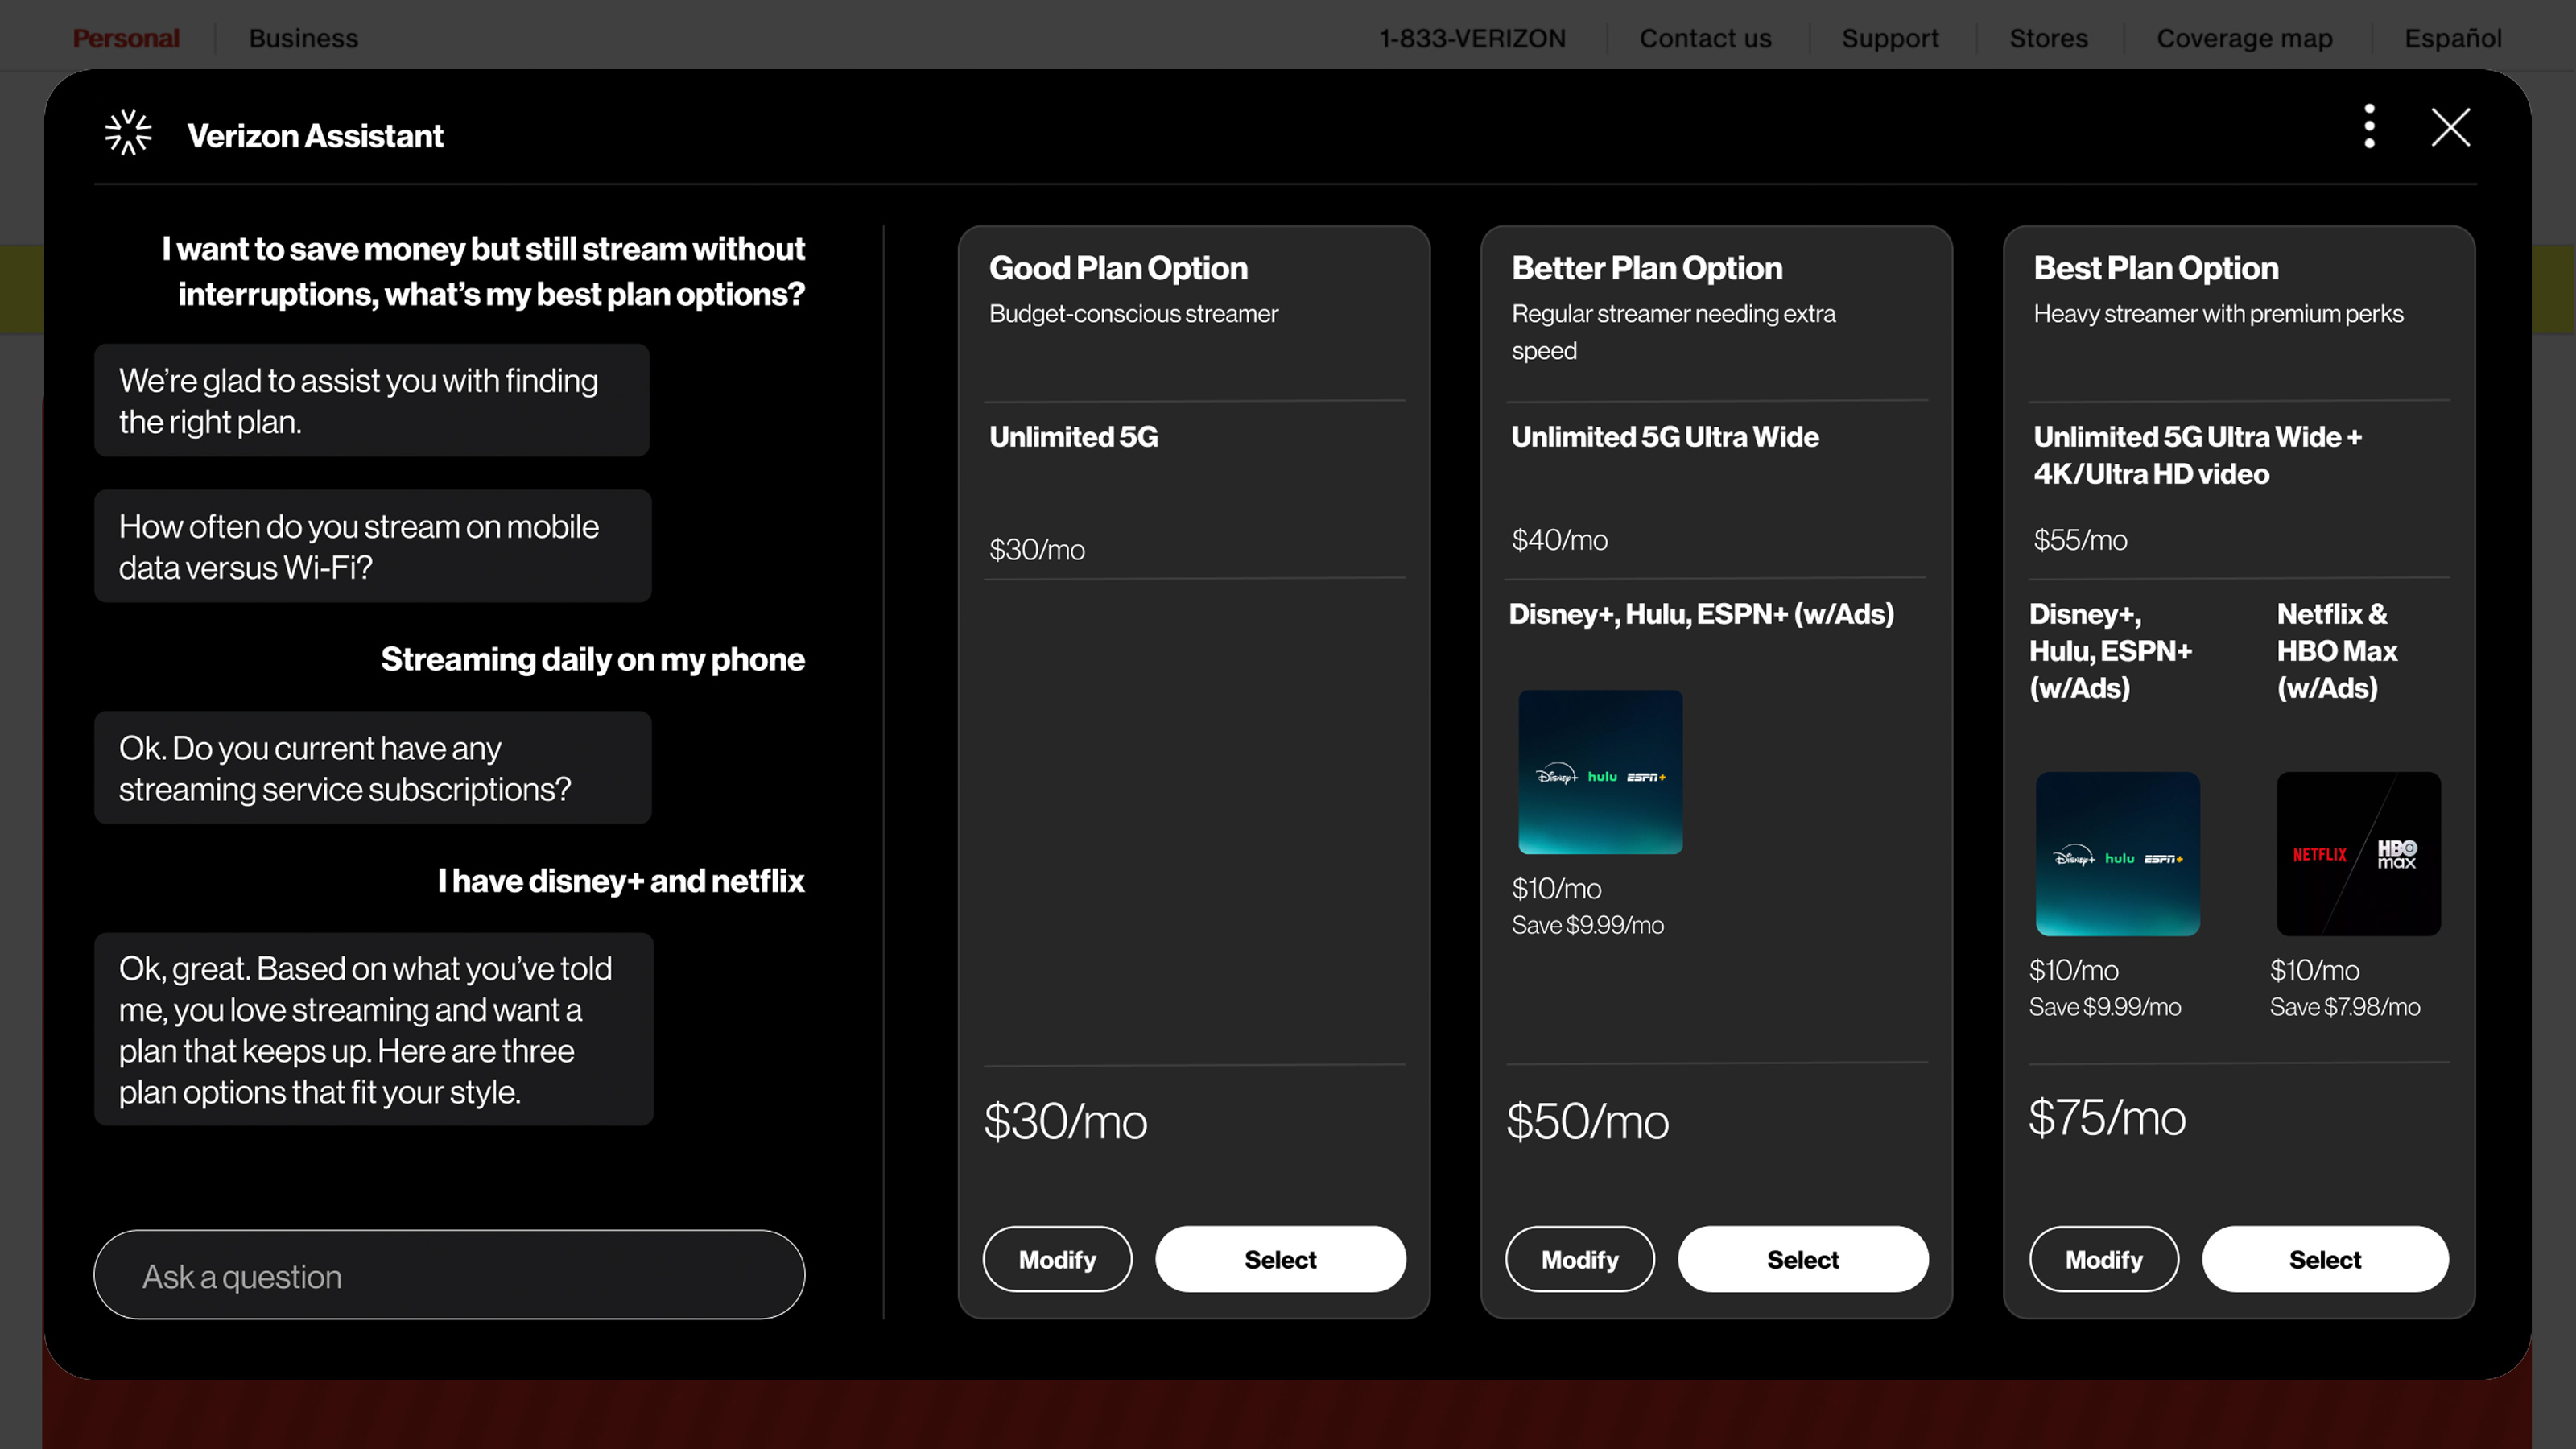Image resolution: width=2576 pixels, height=1449 pixels.
Task: Select the Better Plan Option
Action: (1802, 1259)
